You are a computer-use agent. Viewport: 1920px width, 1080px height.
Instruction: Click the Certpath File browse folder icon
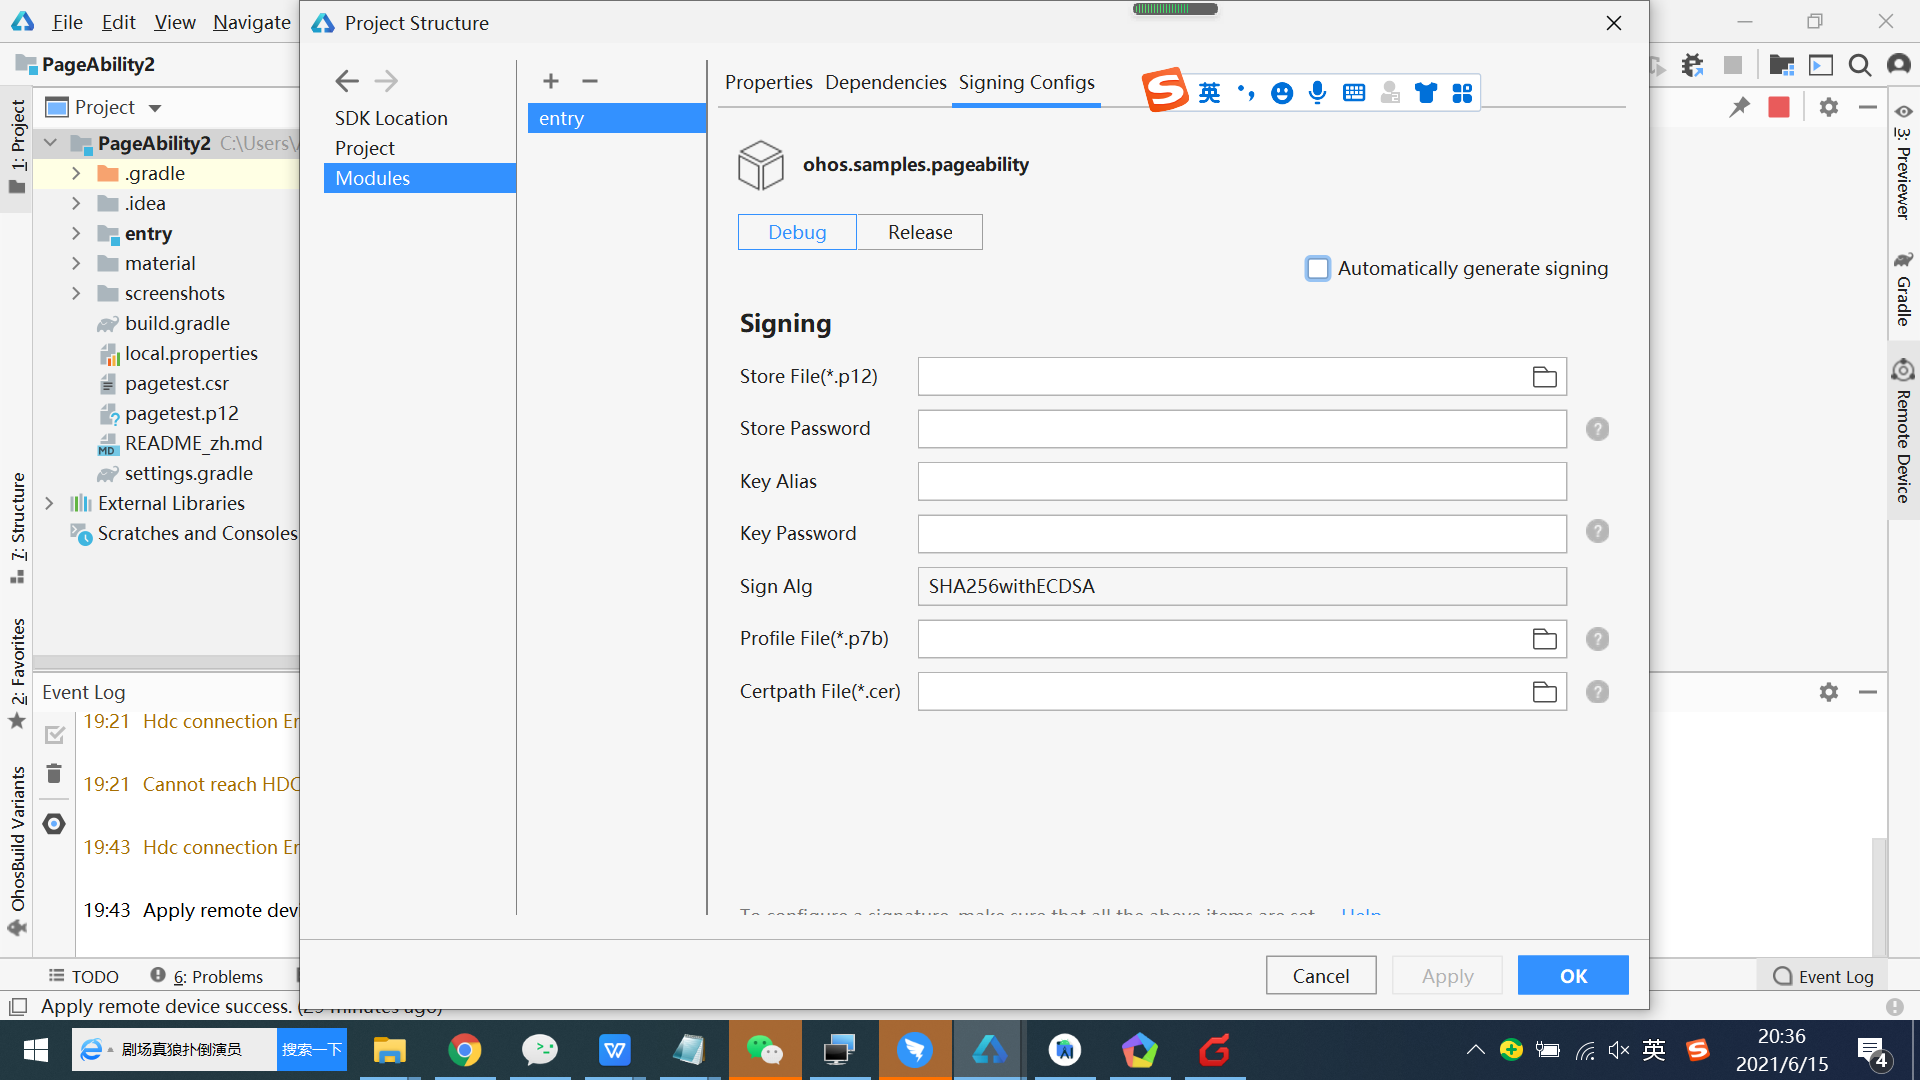click(x=1544, y=692)
